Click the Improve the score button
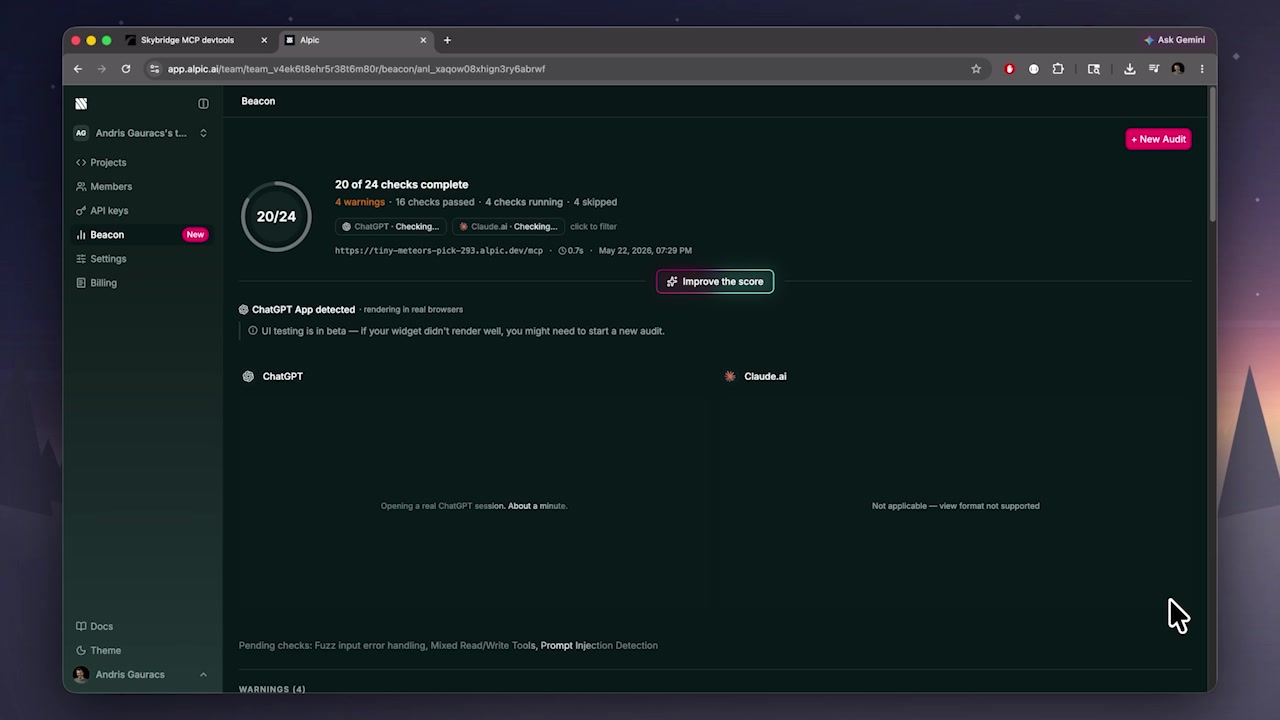 (715, 282)
